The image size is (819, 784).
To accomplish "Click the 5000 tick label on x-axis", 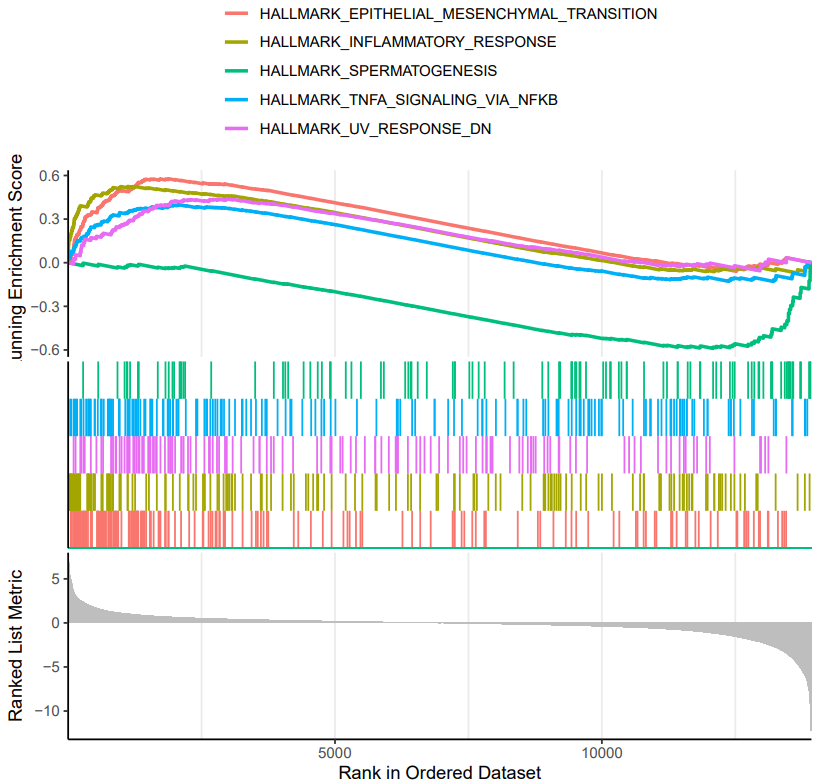I will pyautogui.click(x=335, y=753).
